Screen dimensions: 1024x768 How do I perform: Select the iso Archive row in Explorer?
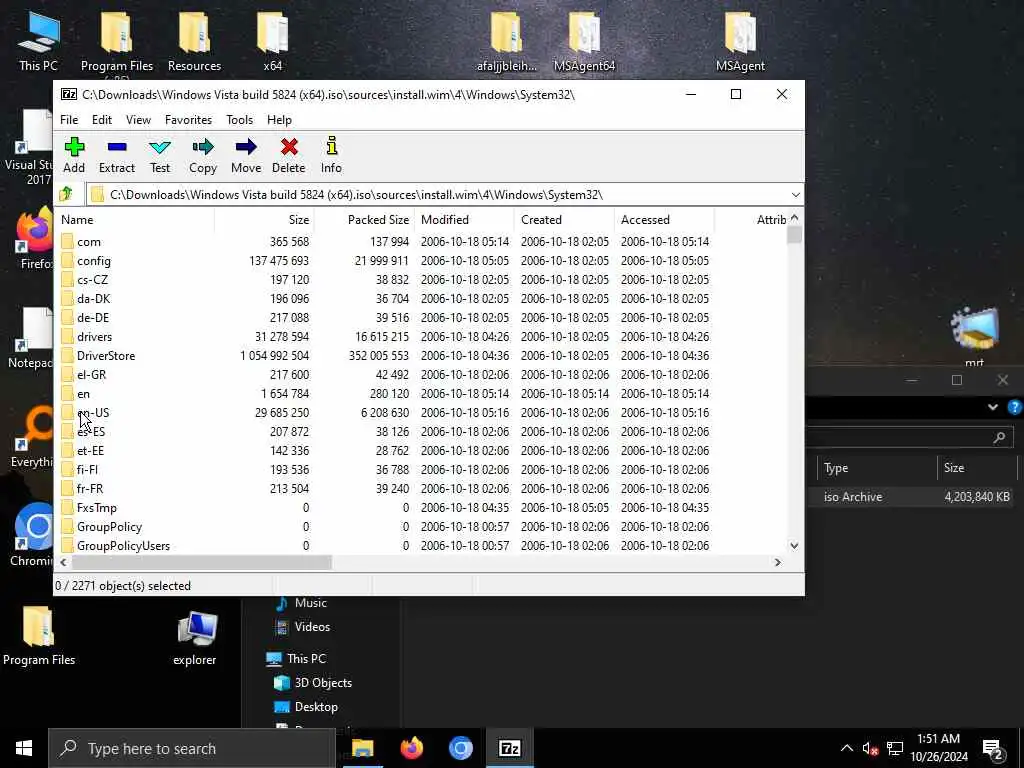[x=914, y=497]
